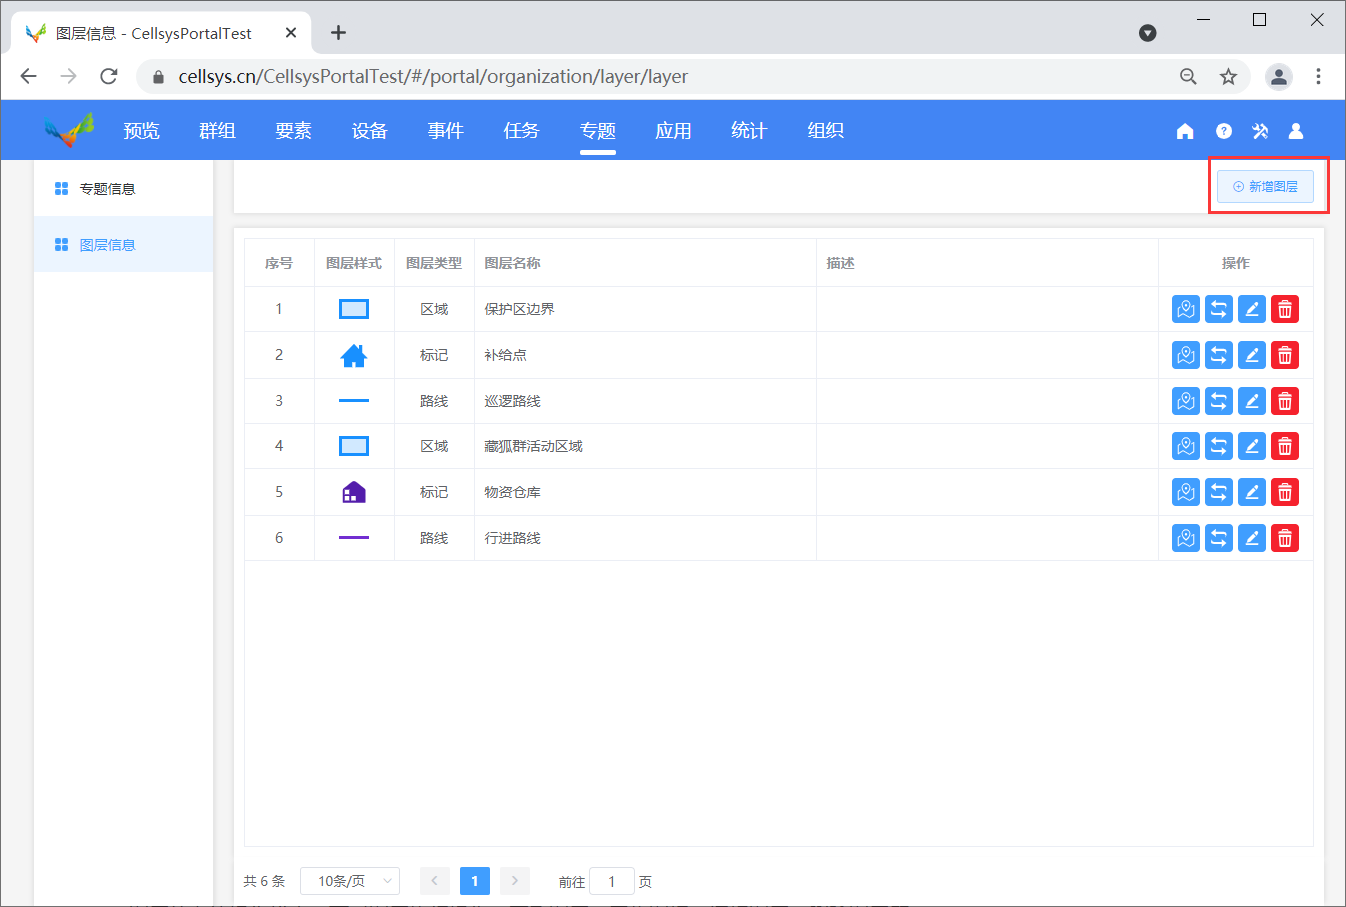The image size is (1346, 907).
Task: Open the 群组 menu
Action: [217, 131]
